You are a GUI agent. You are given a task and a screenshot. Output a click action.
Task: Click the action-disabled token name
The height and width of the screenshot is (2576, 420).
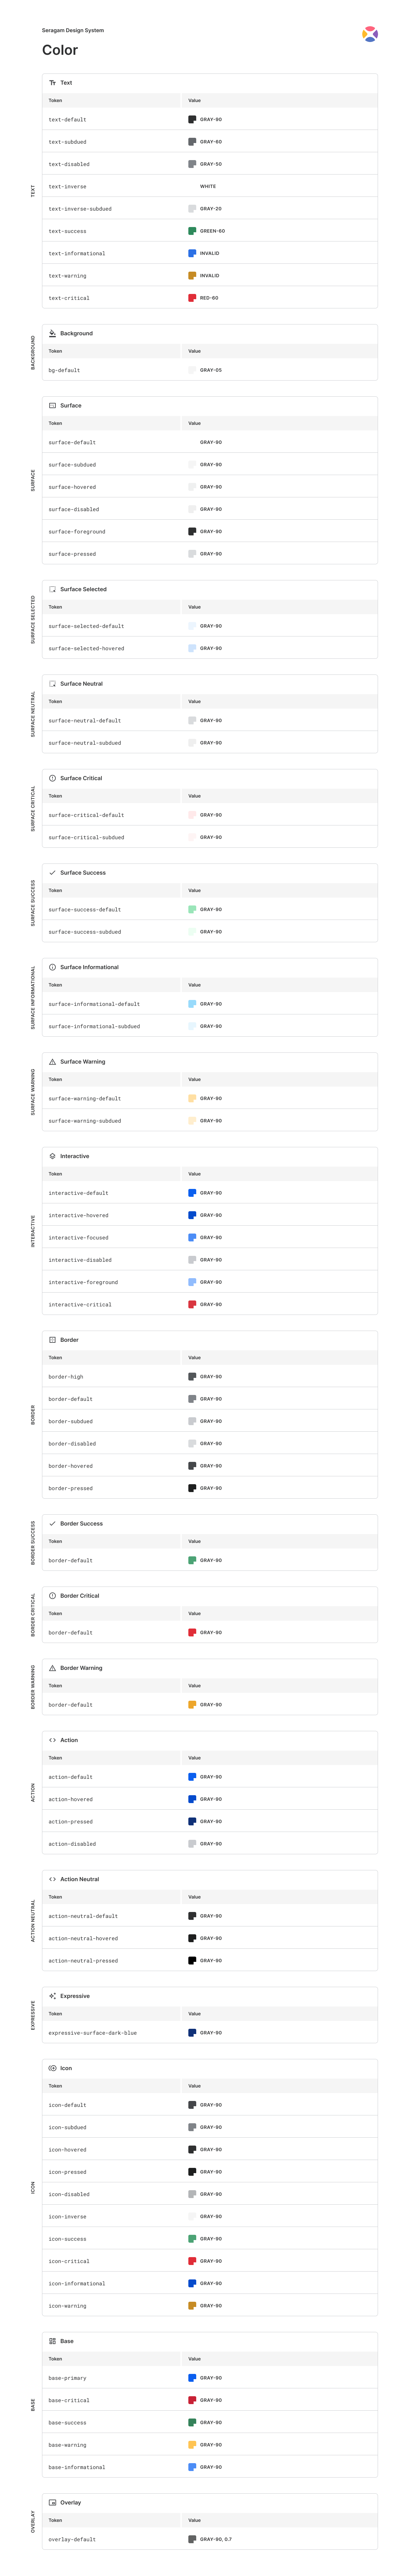click(x=72, y=1844)
